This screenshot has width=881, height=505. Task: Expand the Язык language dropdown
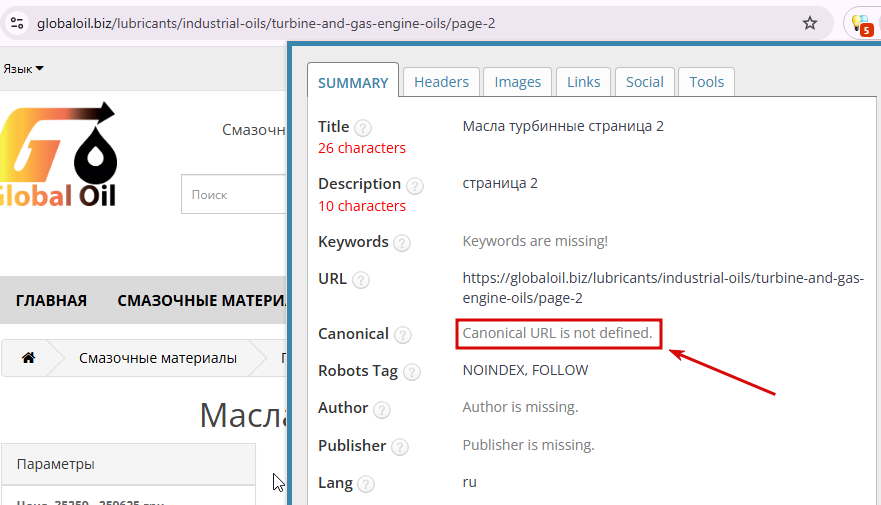[x=23, y=69]
